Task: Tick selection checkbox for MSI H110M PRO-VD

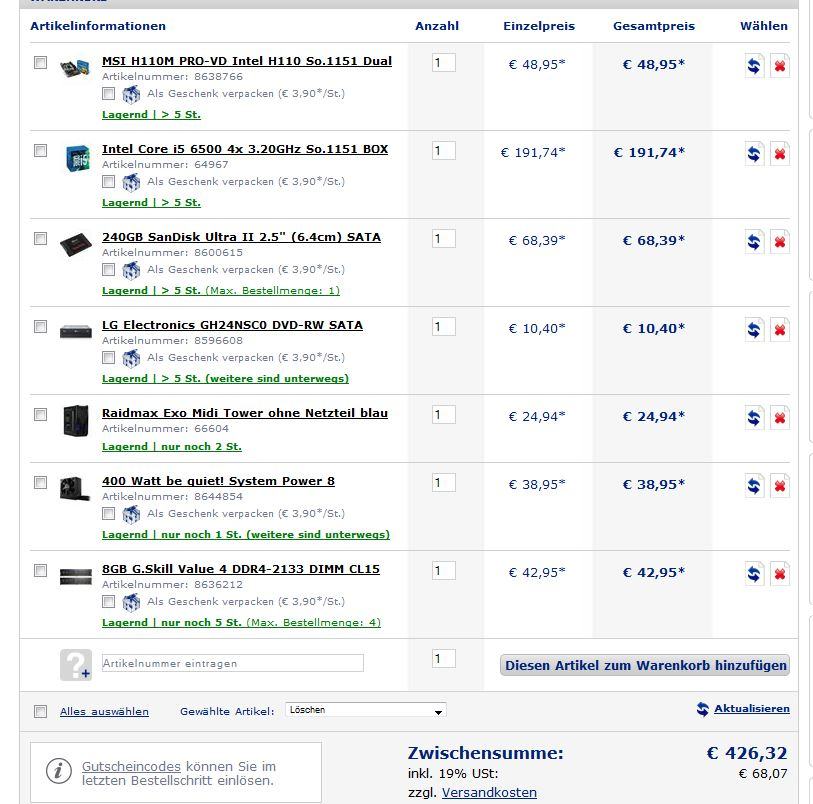Action: pos(40,63)
